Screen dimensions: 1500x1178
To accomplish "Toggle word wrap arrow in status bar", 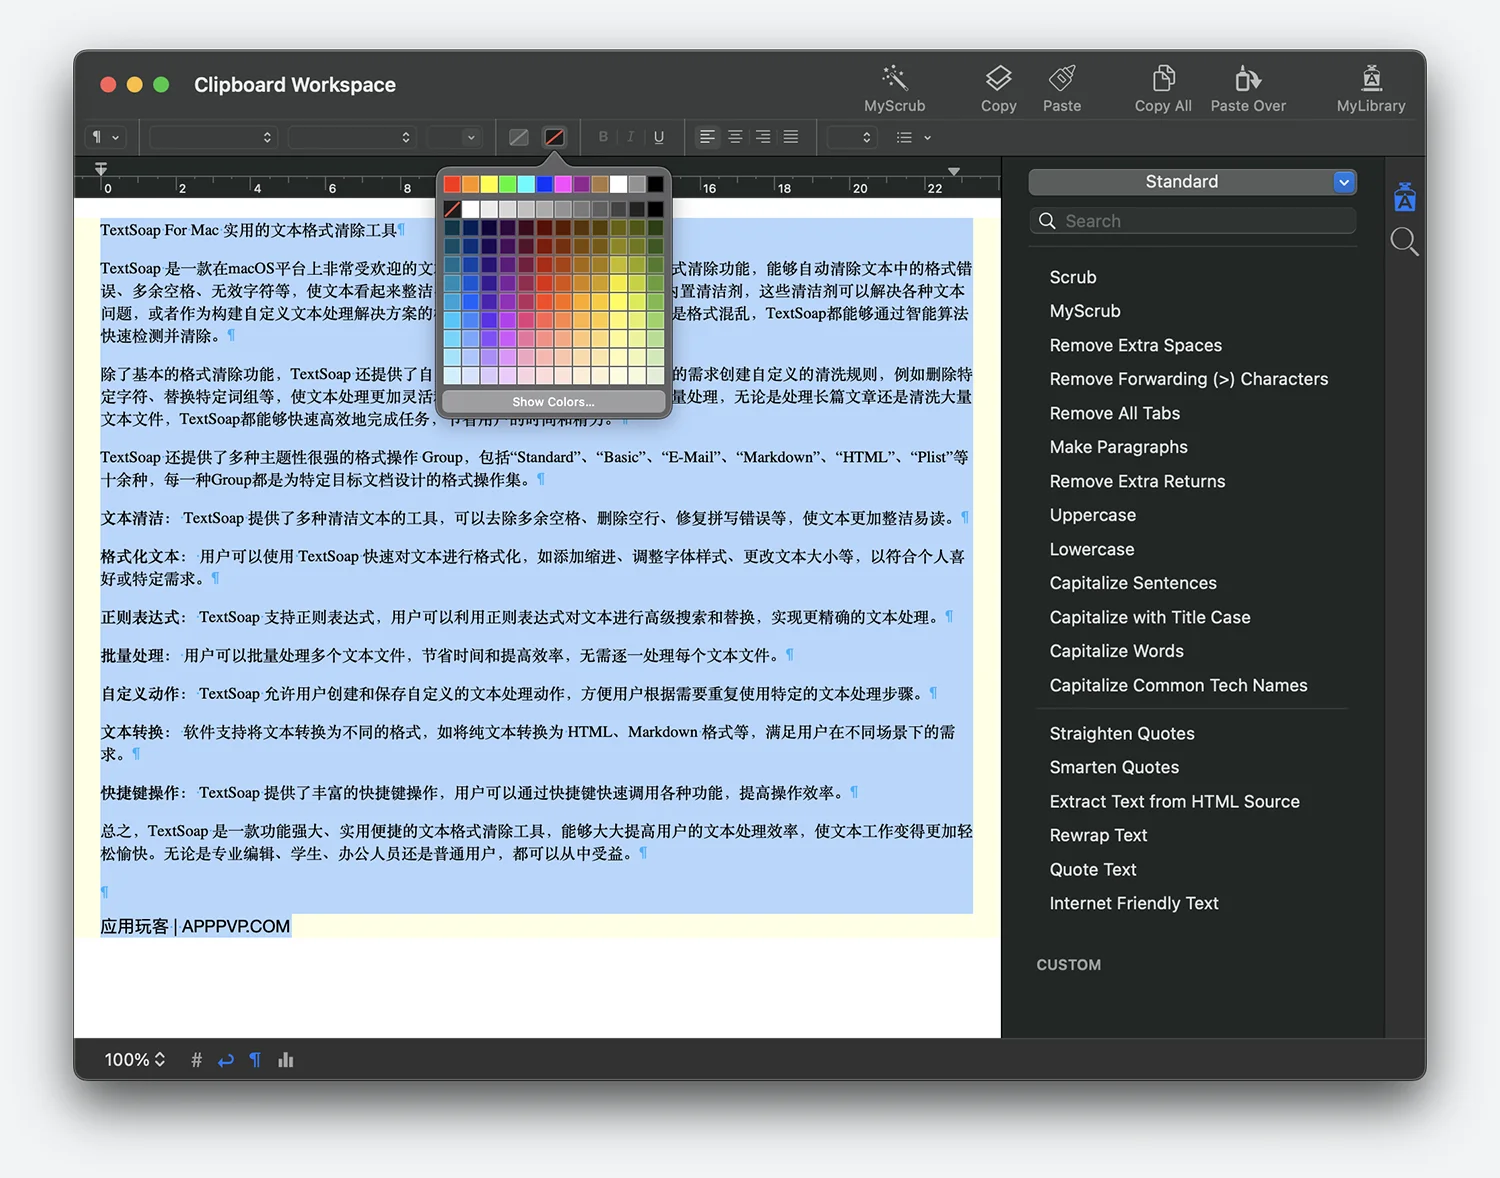I will coord(226,1060).
